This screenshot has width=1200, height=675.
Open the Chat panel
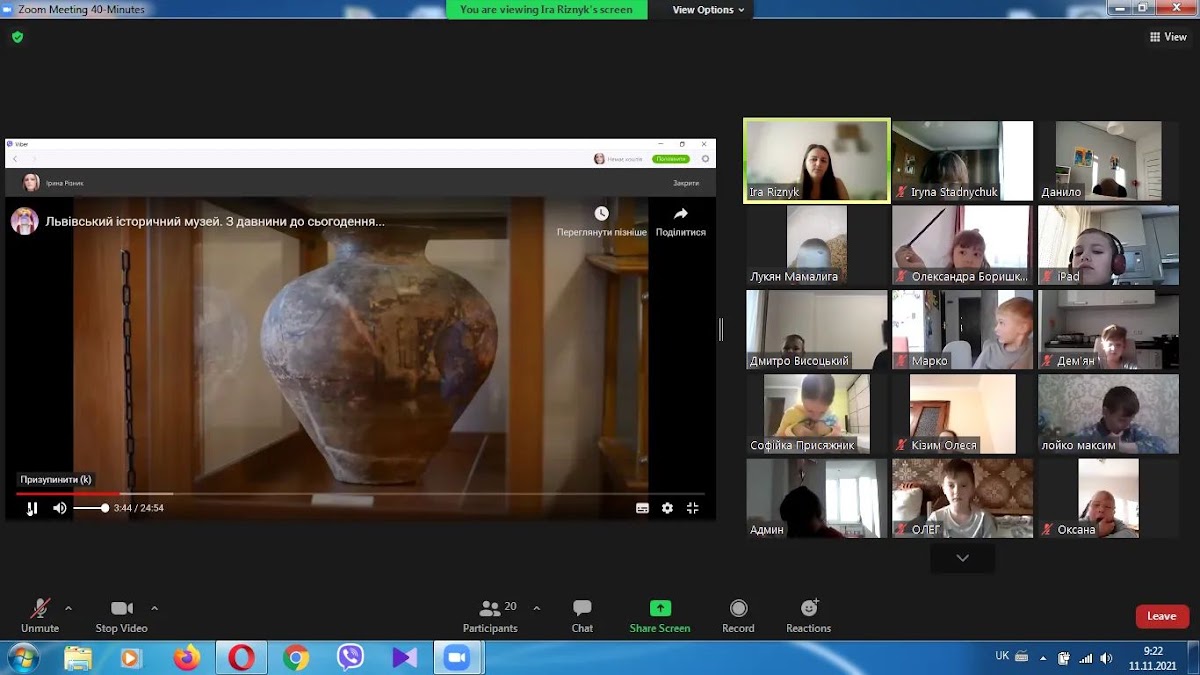tap(582, 616)
